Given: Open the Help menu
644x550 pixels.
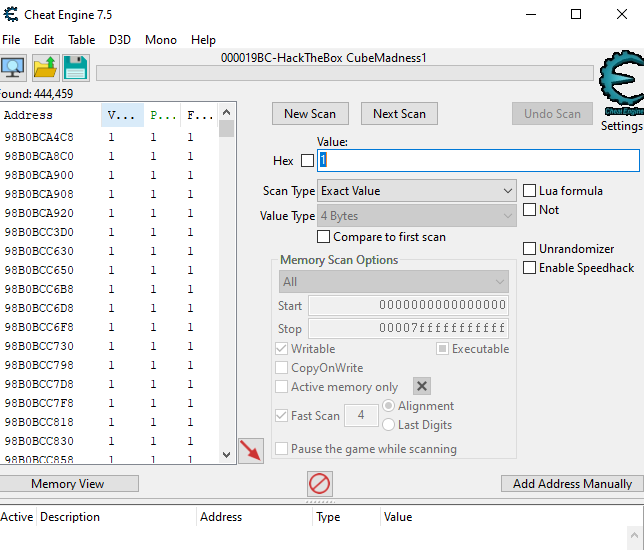Looking at the screenshot, I should pos(203,40).
